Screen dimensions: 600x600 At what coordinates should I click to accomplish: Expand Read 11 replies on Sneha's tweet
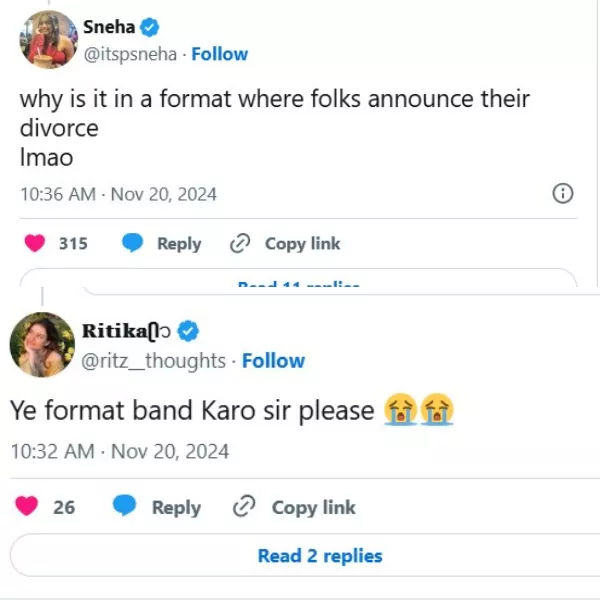pos(298,284)
